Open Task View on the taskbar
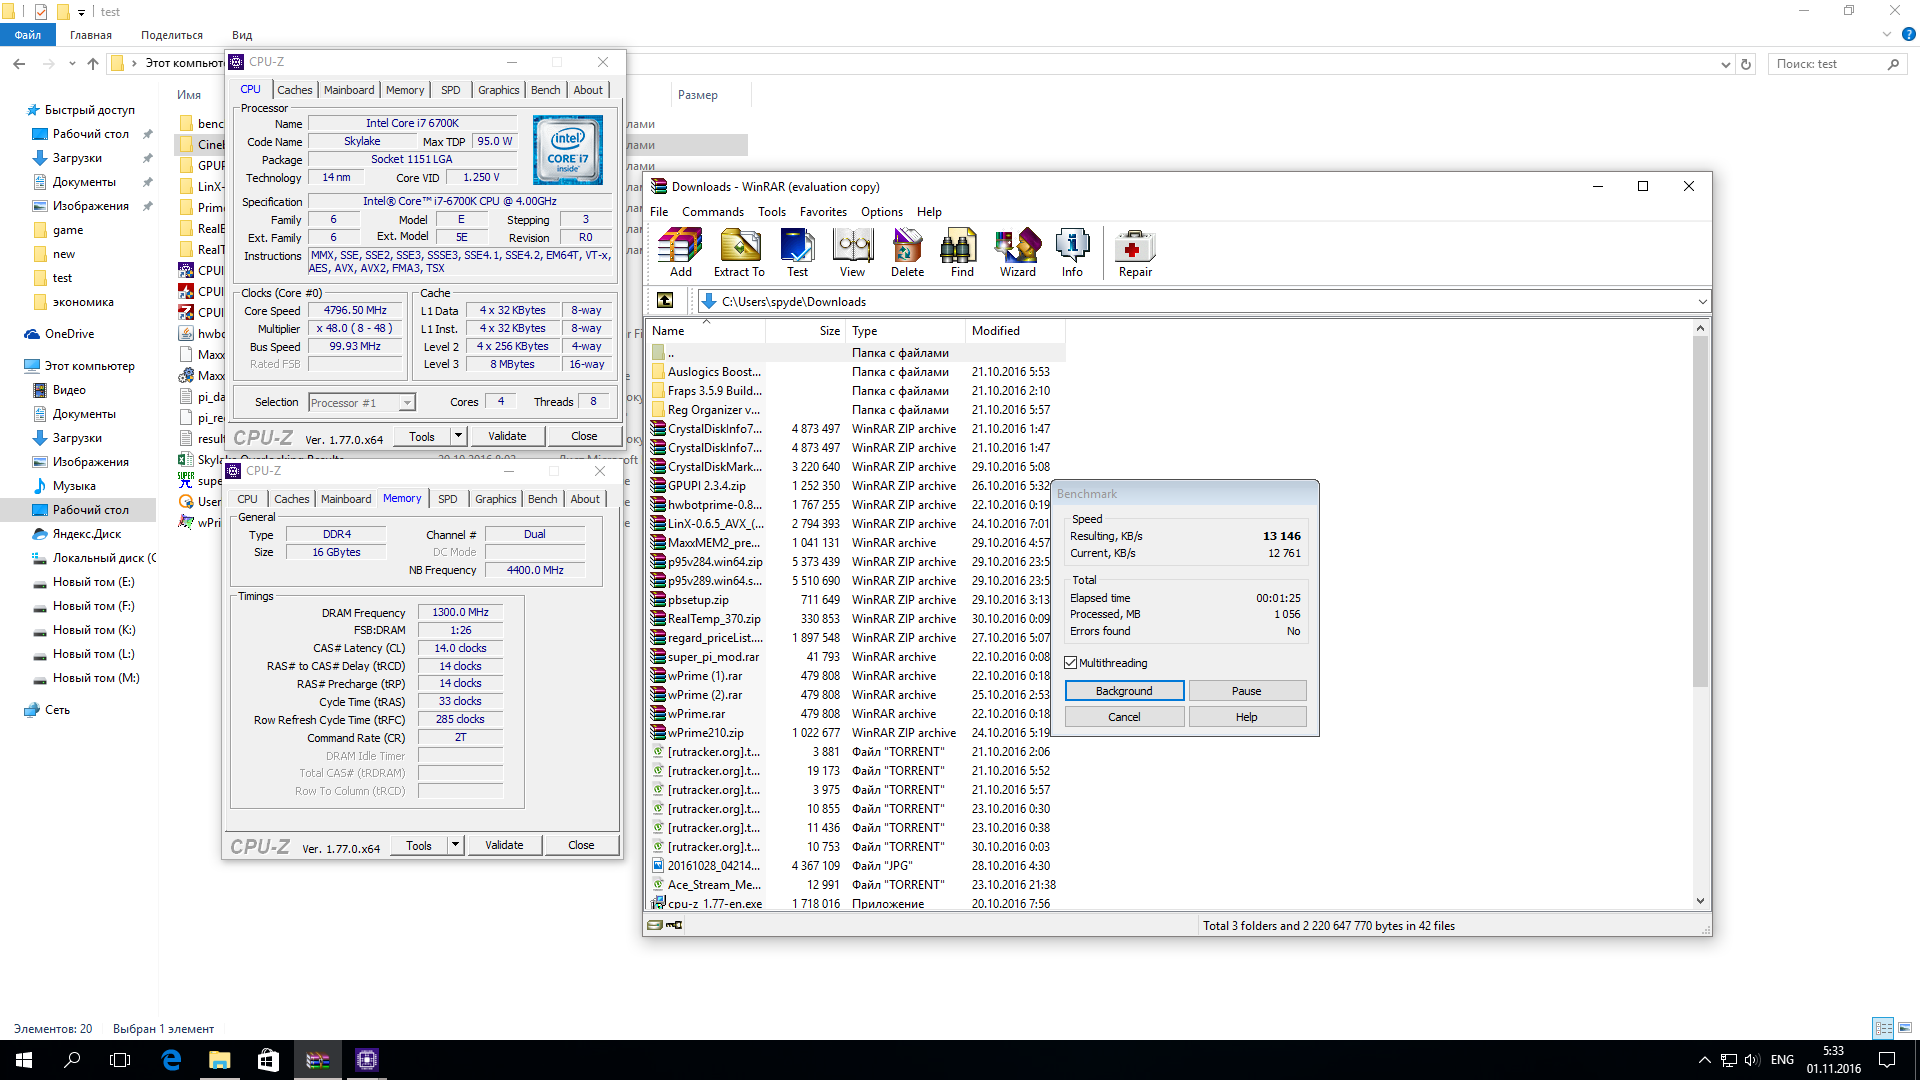Viewport: 1920px width, 1080px height. point(120,1060)
